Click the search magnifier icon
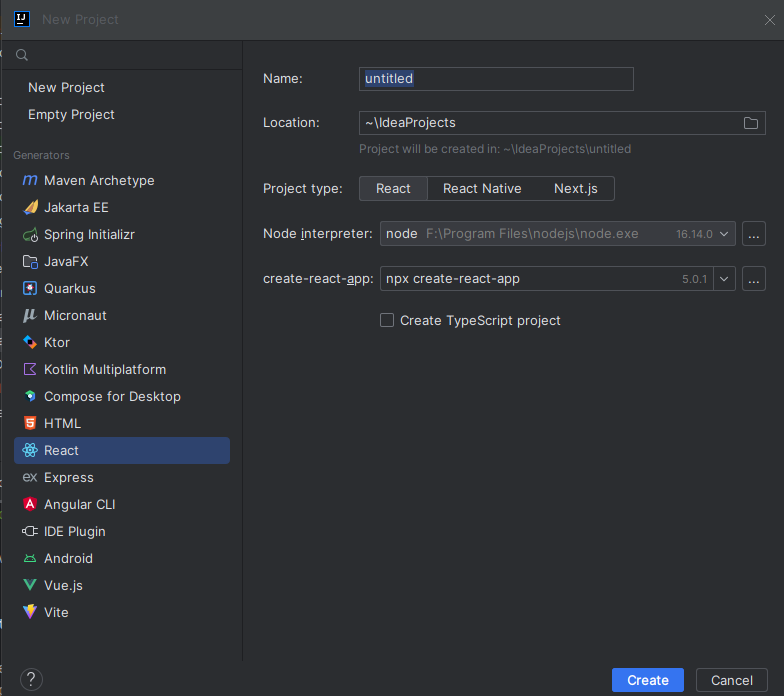The width and height of the screenshot is (784, 696). pyautogui.click(x=22, y=54)
